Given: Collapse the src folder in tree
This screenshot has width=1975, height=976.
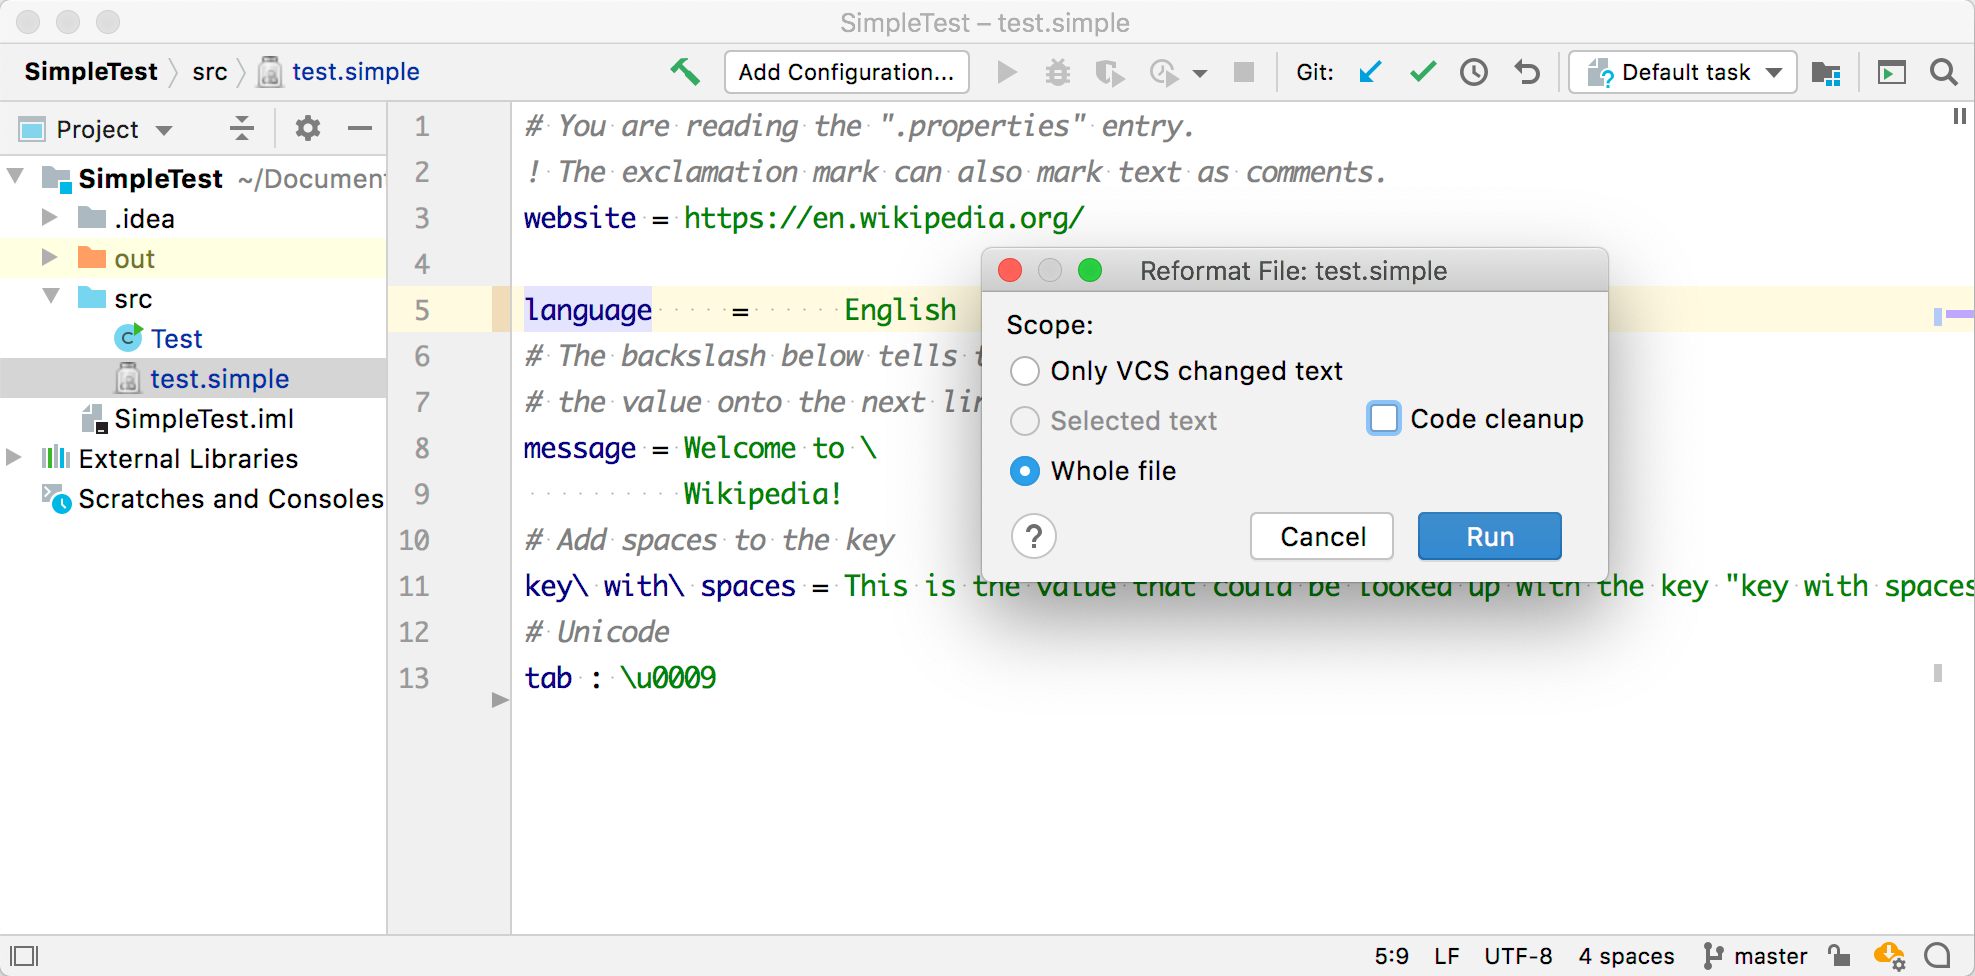Looking at the screenshot, I should click(51, 297).
